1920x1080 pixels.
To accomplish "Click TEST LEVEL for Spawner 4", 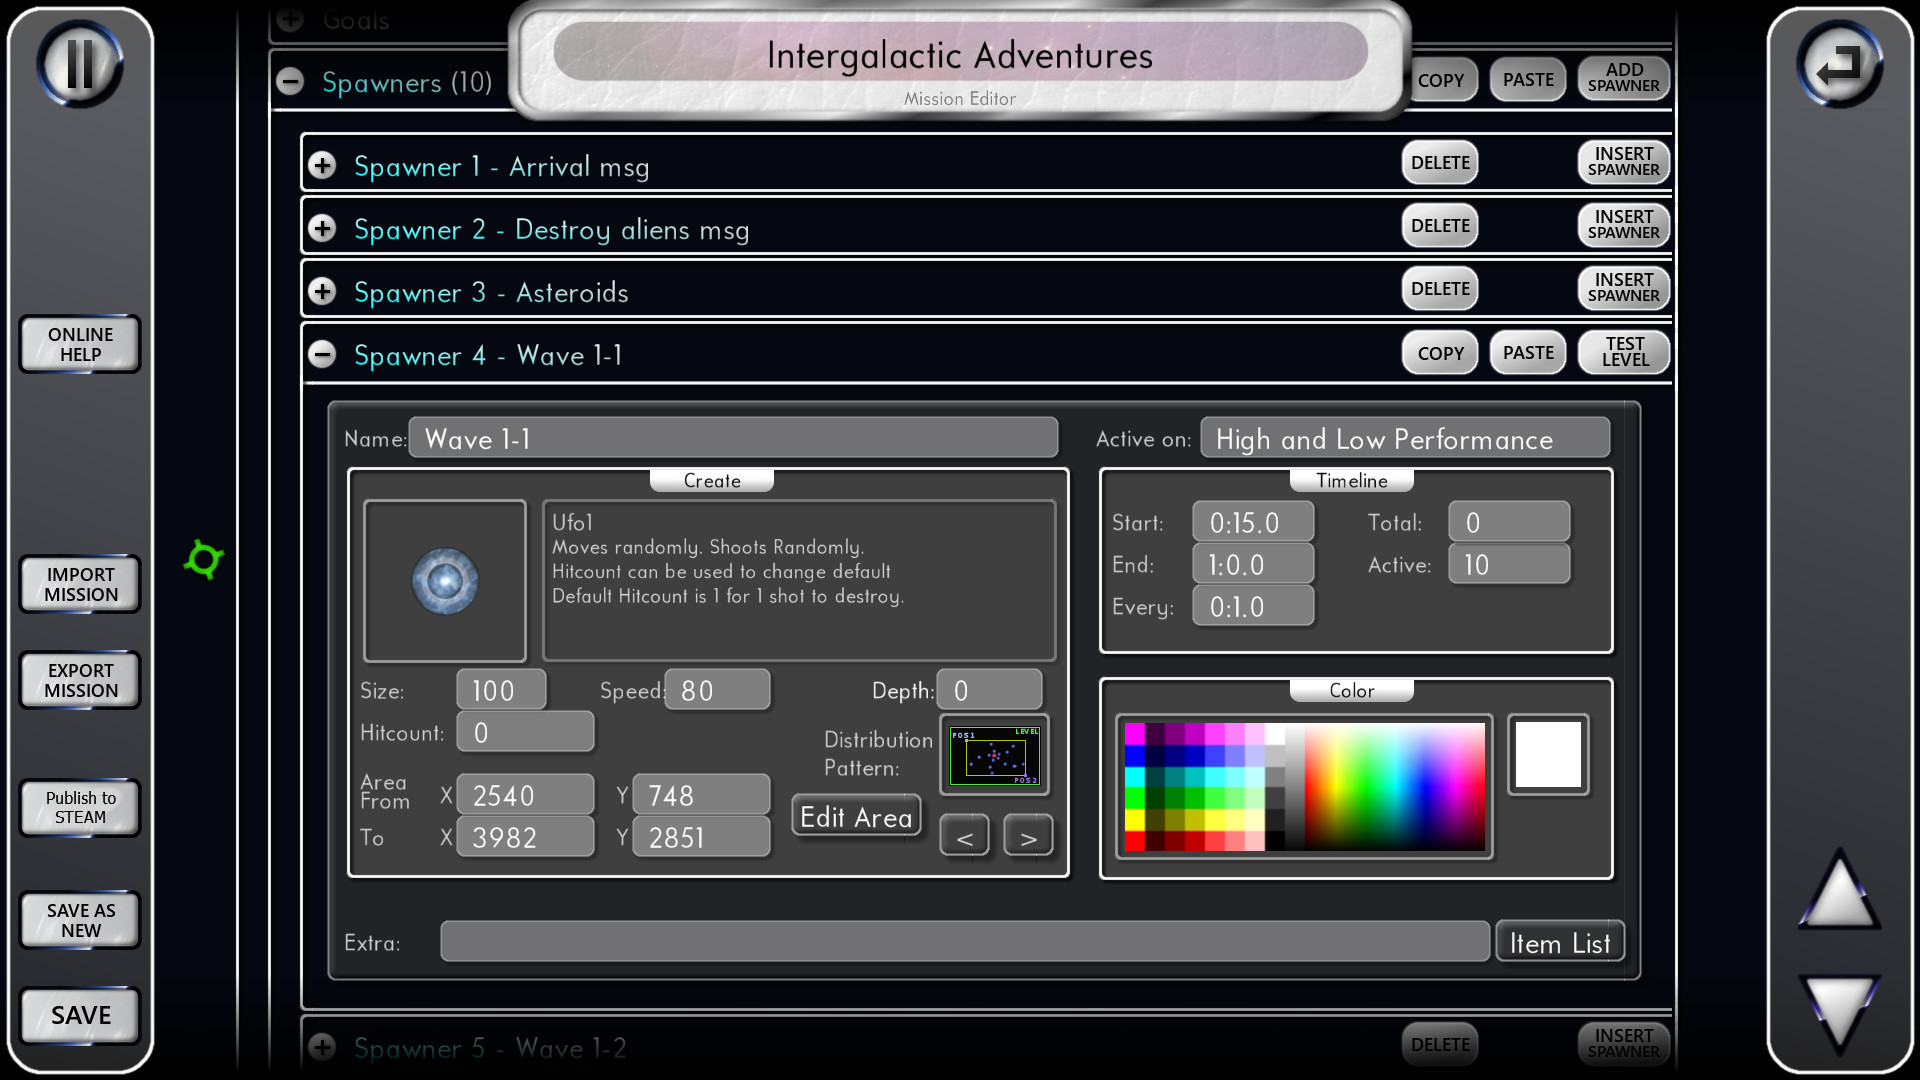I will coord(1623,352).
